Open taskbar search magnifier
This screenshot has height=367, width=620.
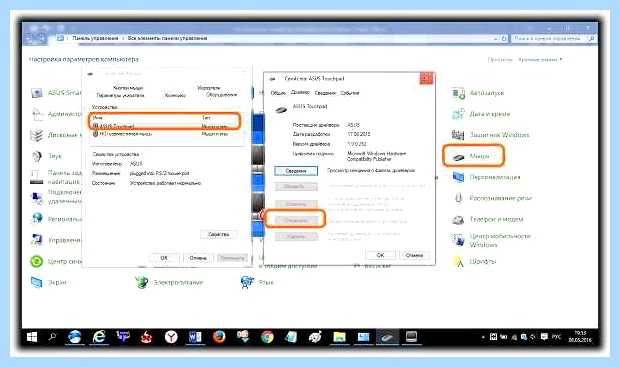(52, 337)
